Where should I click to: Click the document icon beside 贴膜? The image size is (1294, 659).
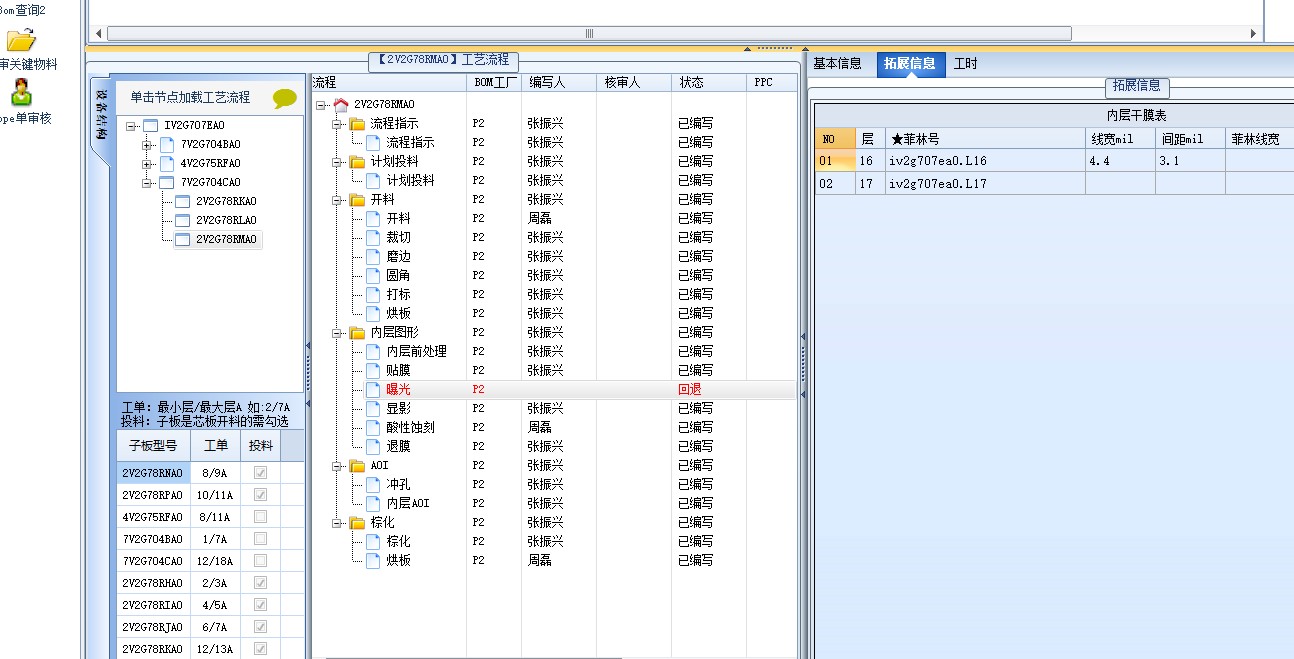[x=373, y=370]
